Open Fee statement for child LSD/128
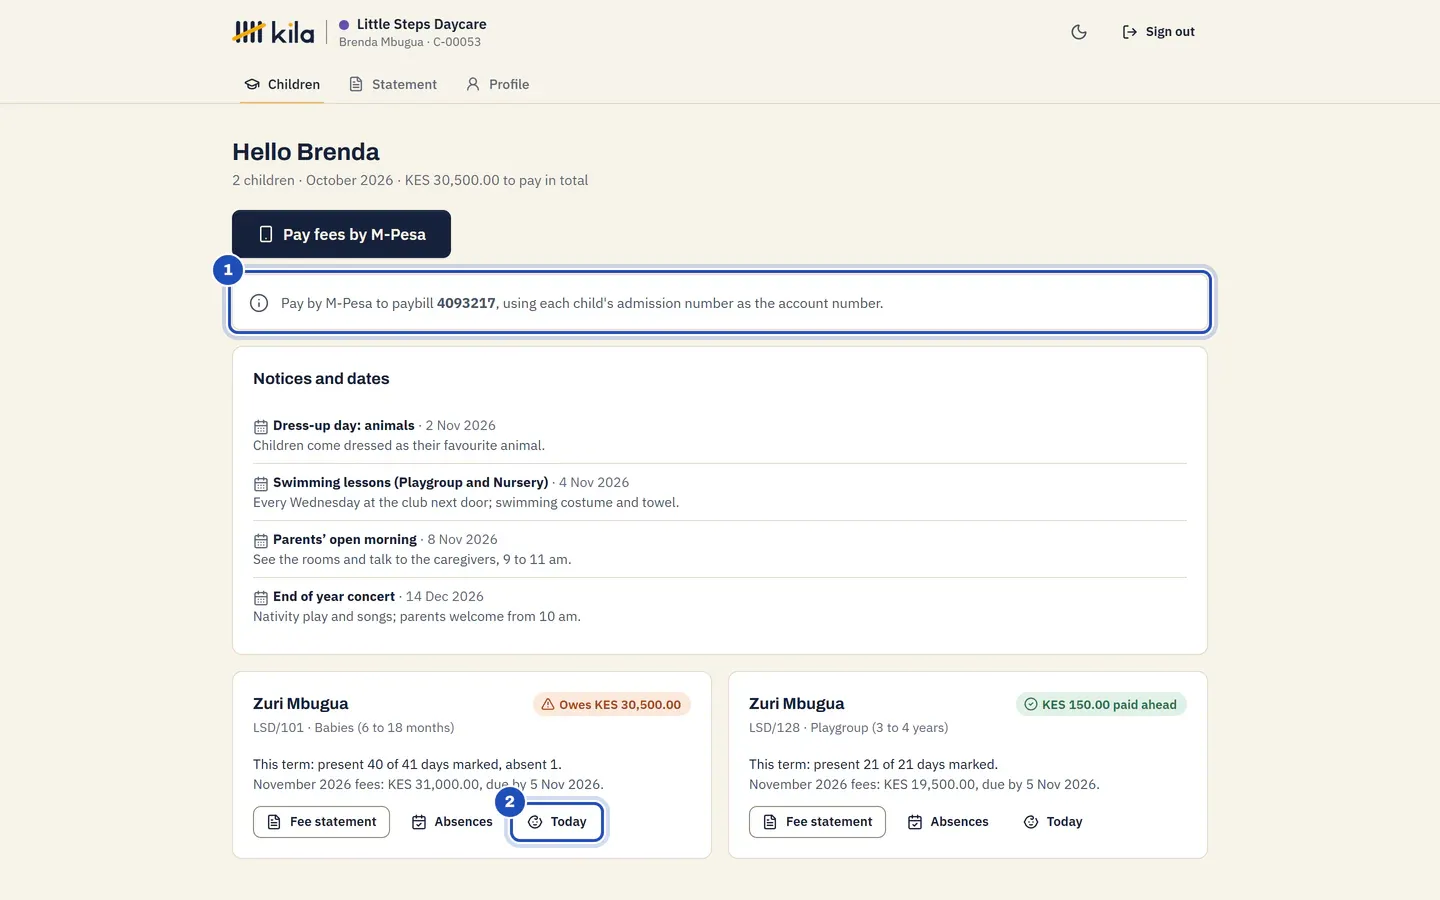Screen dimensions: 1440x900 pyautogui.click(x=817, y=822)
